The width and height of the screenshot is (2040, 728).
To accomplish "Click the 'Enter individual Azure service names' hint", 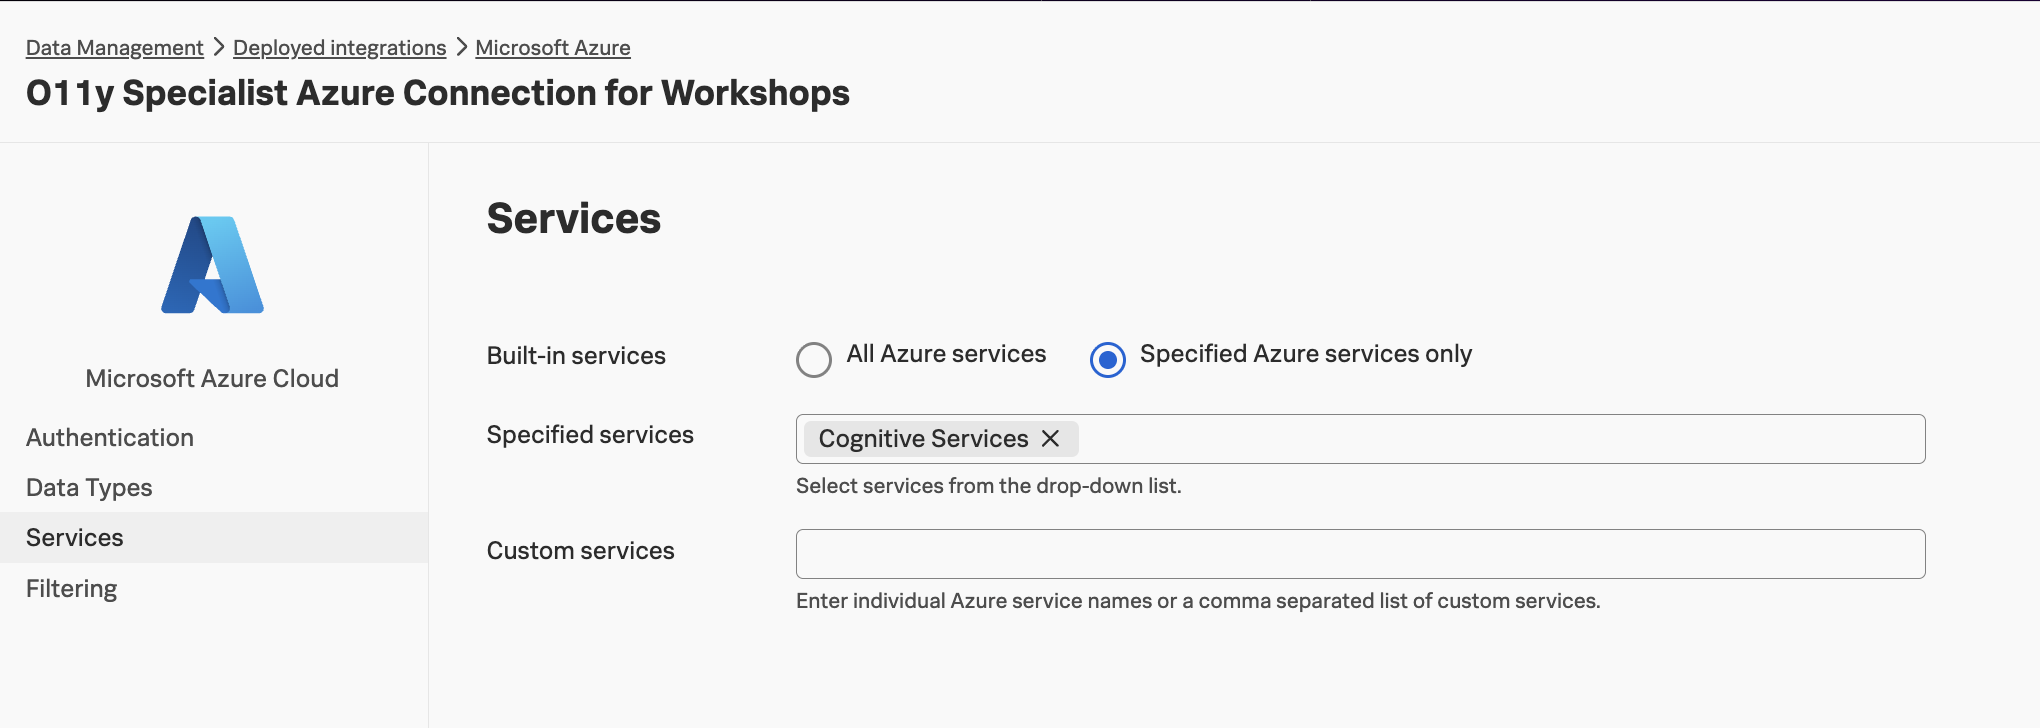I will tap(1198, 601).
